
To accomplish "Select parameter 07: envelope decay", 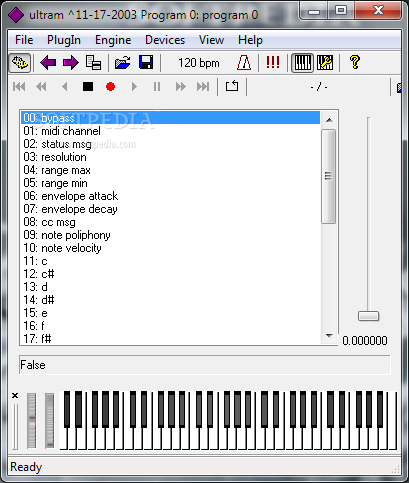I will 170,209.
